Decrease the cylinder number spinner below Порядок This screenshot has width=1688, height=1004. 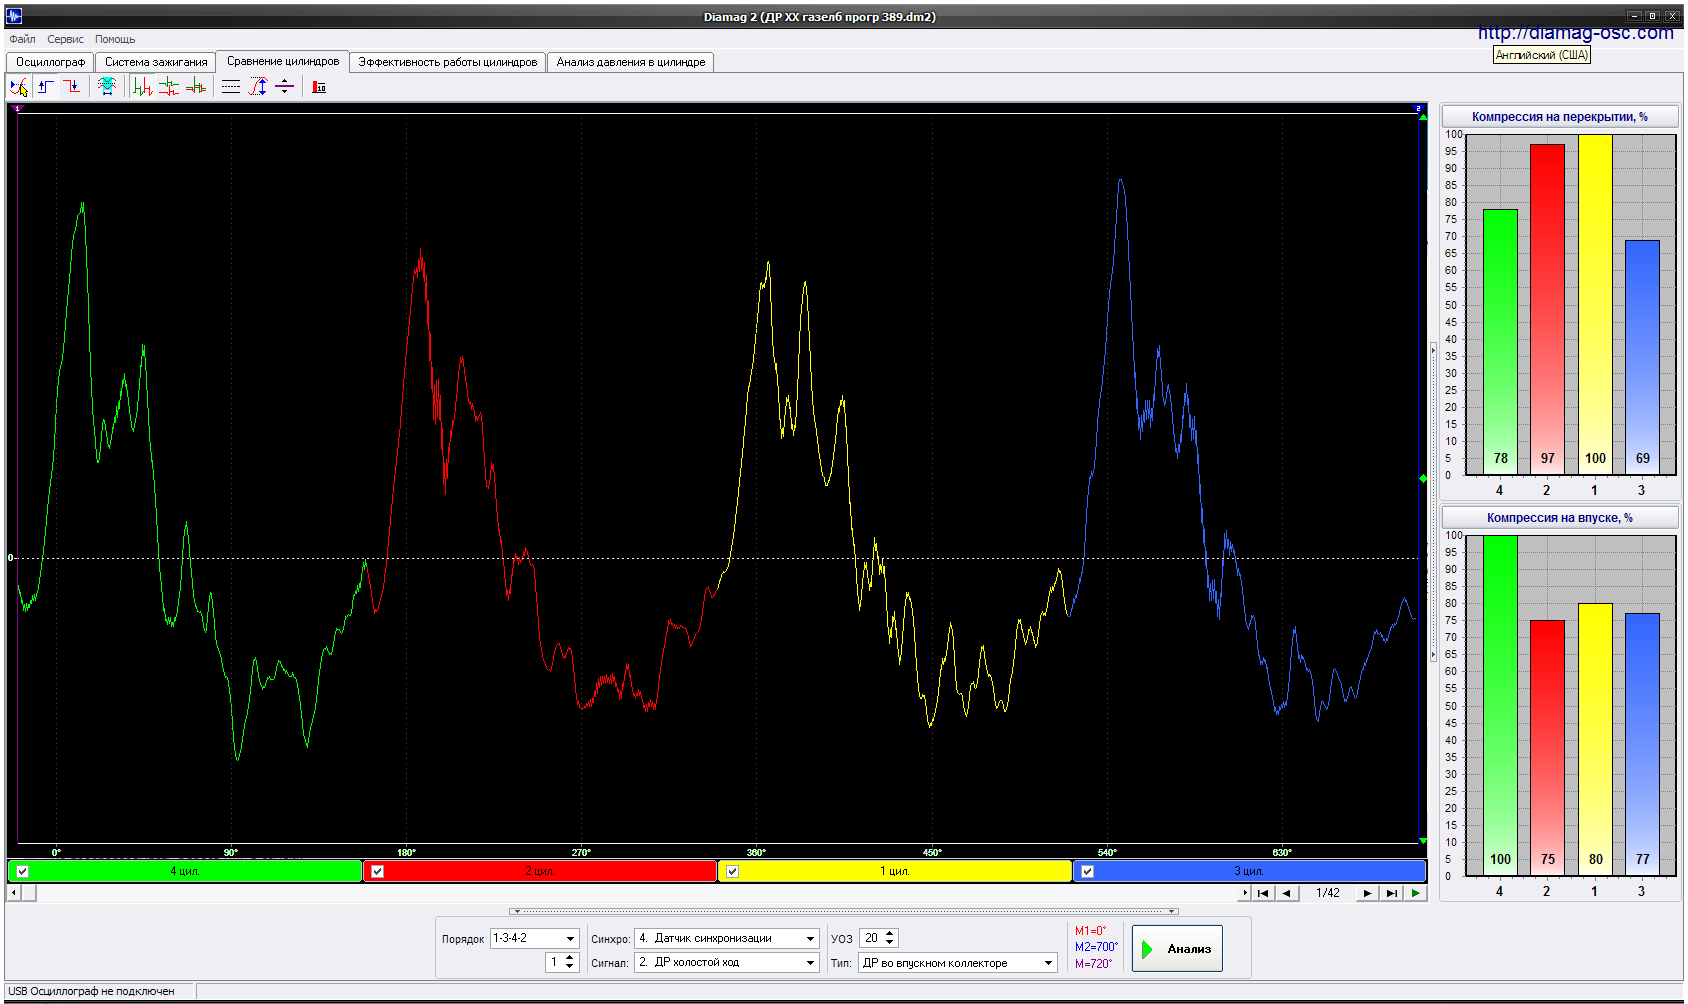pyautogui.click(x=569, y=967)
